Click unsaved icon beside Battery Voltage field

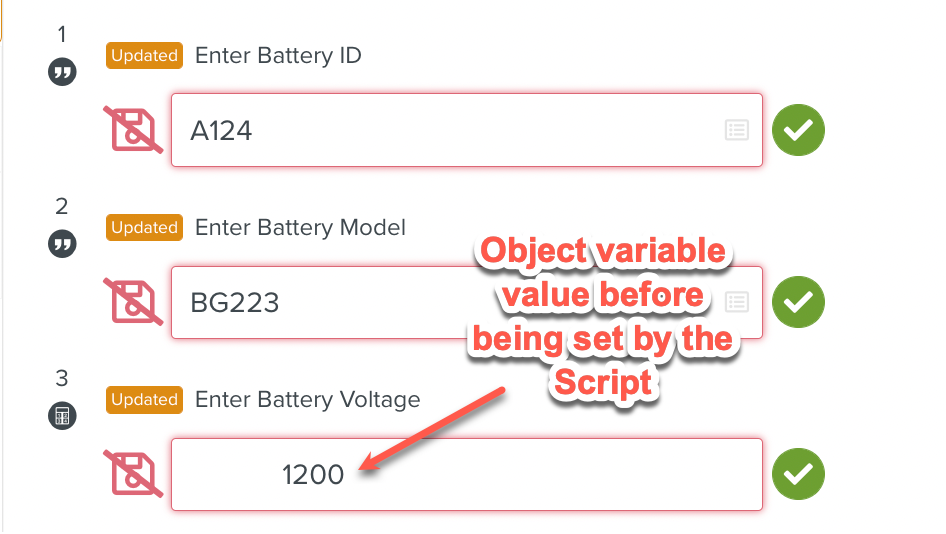[x=133, y=474]
